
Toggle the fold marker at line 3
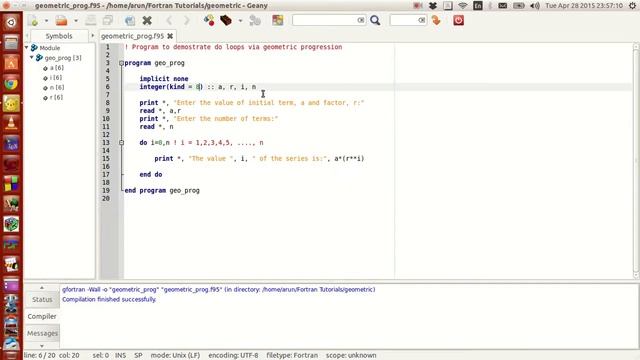pyautogui.click(x=121, y=63)
